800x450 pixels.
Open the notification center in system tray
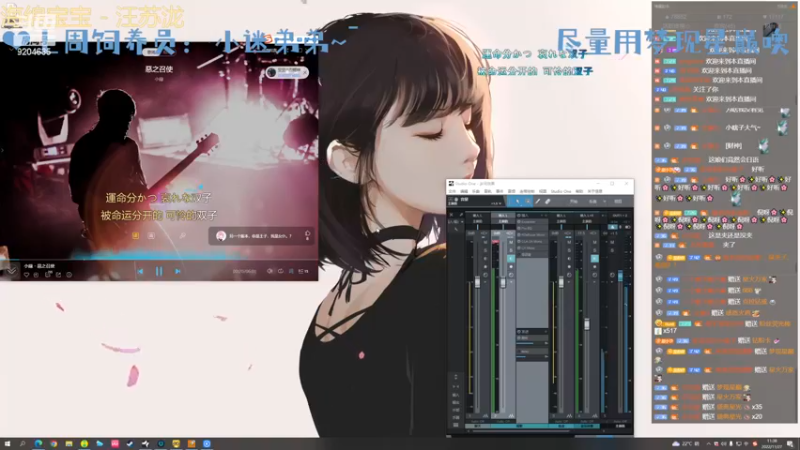(790, 444)
